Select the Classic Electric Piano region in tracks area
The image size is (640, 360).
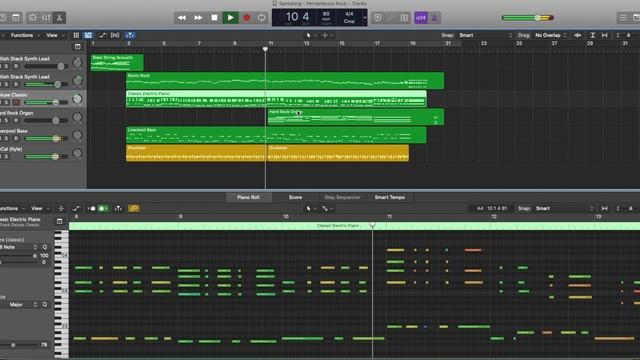click(x=276, y=99)
